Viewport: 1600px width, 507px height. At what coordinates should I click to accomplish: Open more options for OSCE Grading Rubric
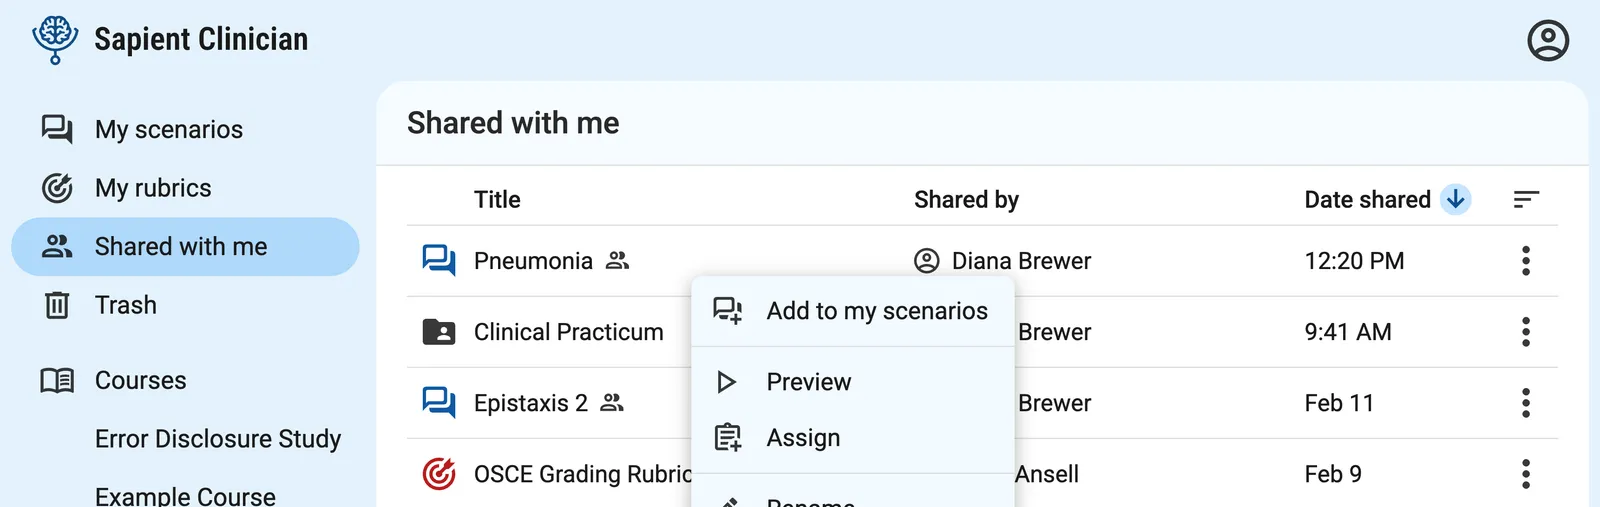click(1525, 474)
